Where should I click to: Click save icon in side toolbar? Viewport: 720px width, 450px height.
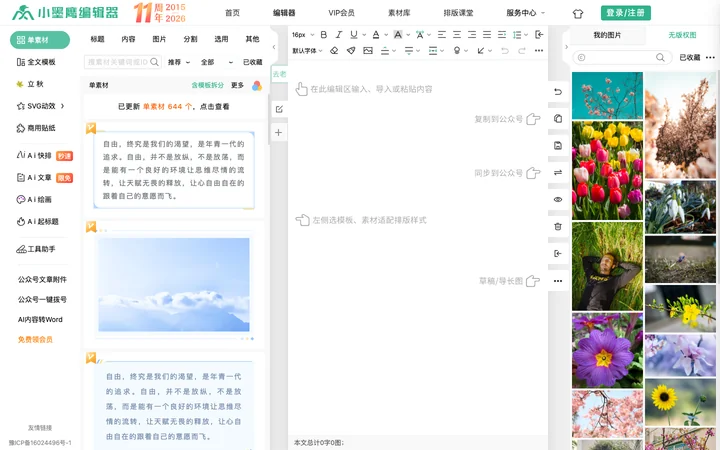558,146
